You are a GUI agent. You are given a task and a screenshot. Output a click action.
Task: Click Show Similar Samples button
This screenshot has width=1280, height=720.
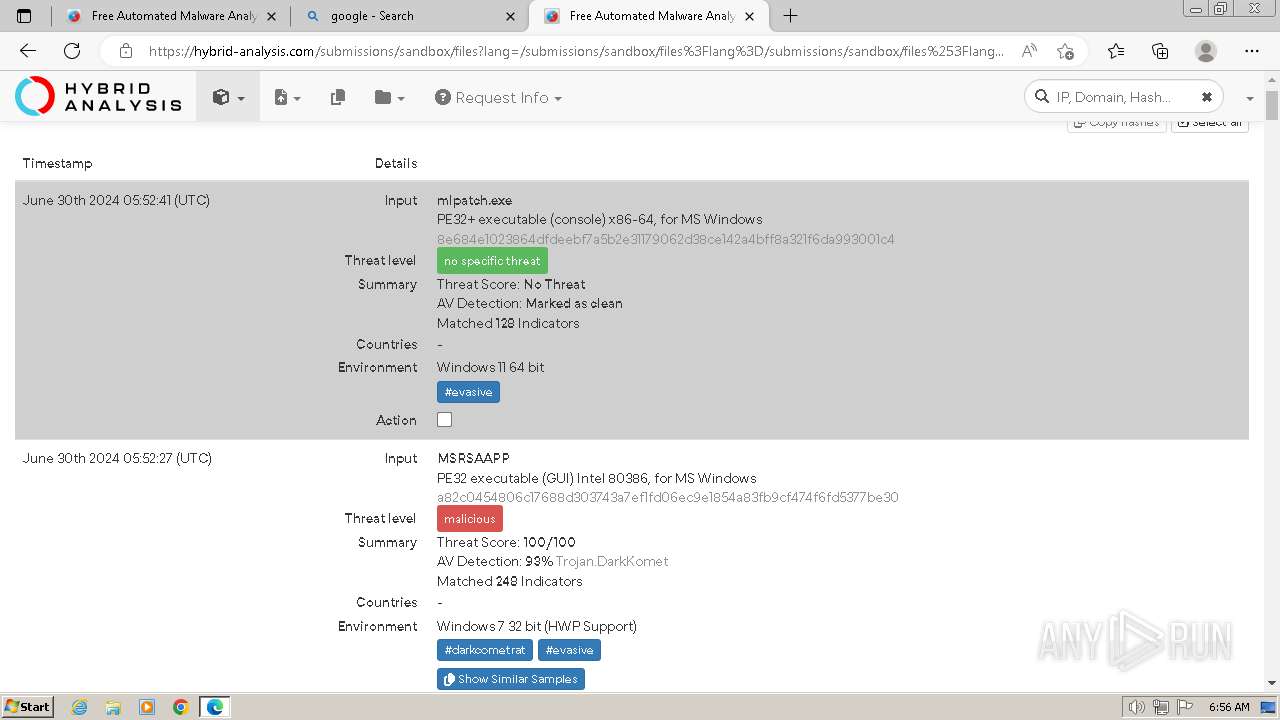coord(511,679)
